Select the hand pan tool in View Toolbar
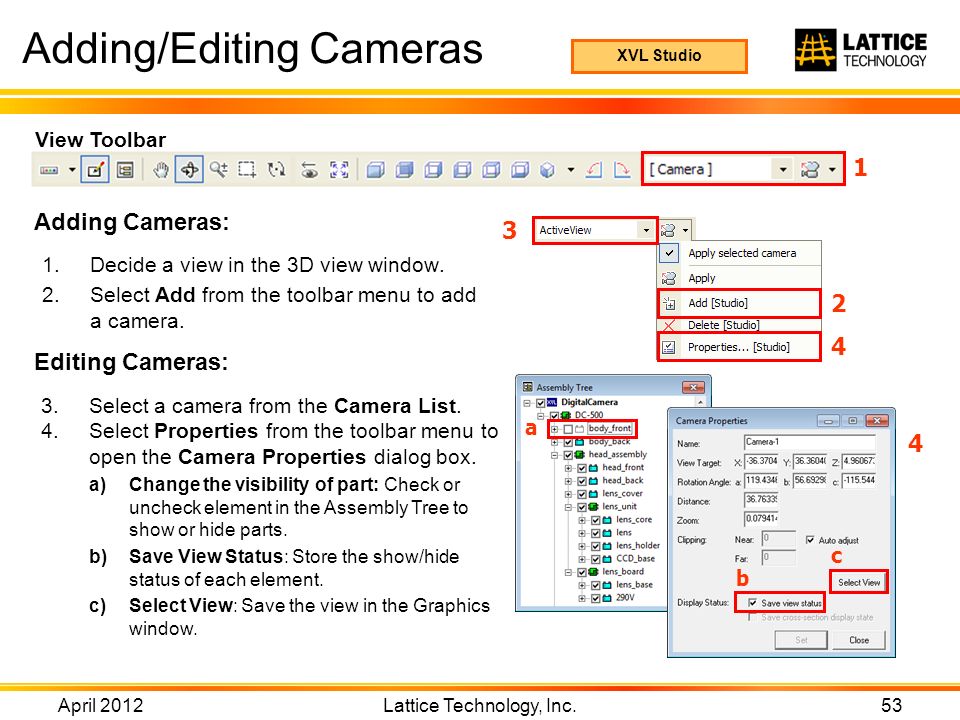The width and height of the screenshot is (960, 720). tap(160, 170)
